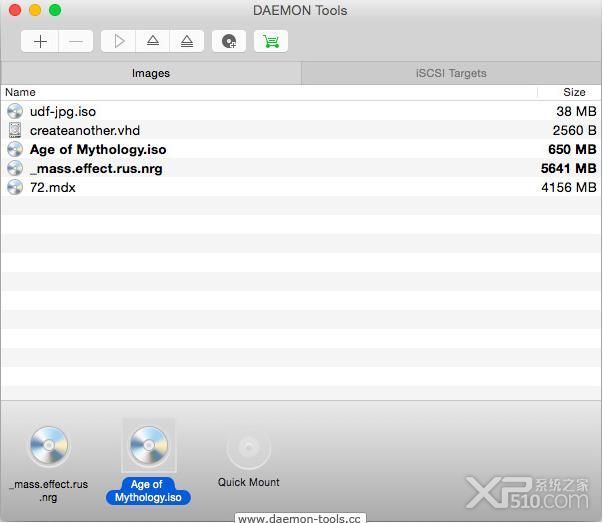Minimize the window with the yellow button
The image size is (603, 523).
tap(35, 10)
